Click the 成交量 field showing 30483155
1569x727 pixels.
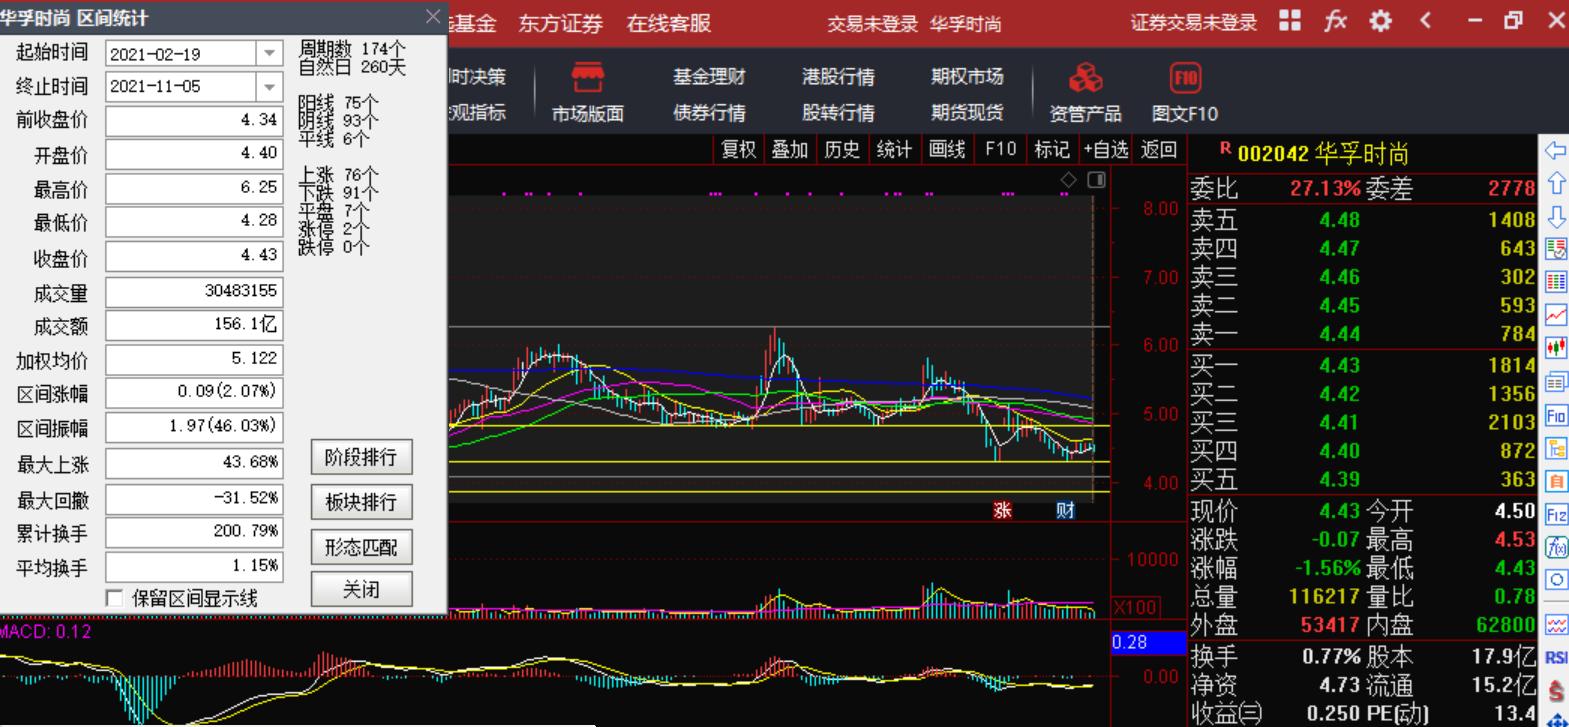(x=194, y=291)
